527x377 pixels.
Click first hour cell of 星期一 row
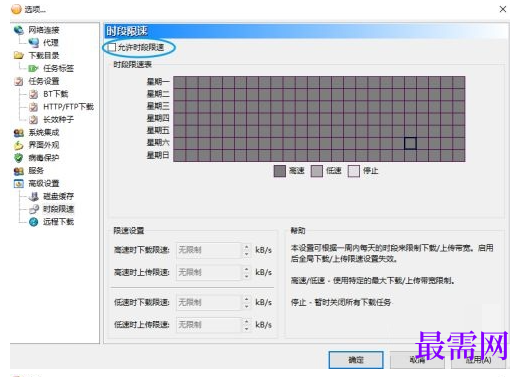pyautogui.click(x=179, y=82)
